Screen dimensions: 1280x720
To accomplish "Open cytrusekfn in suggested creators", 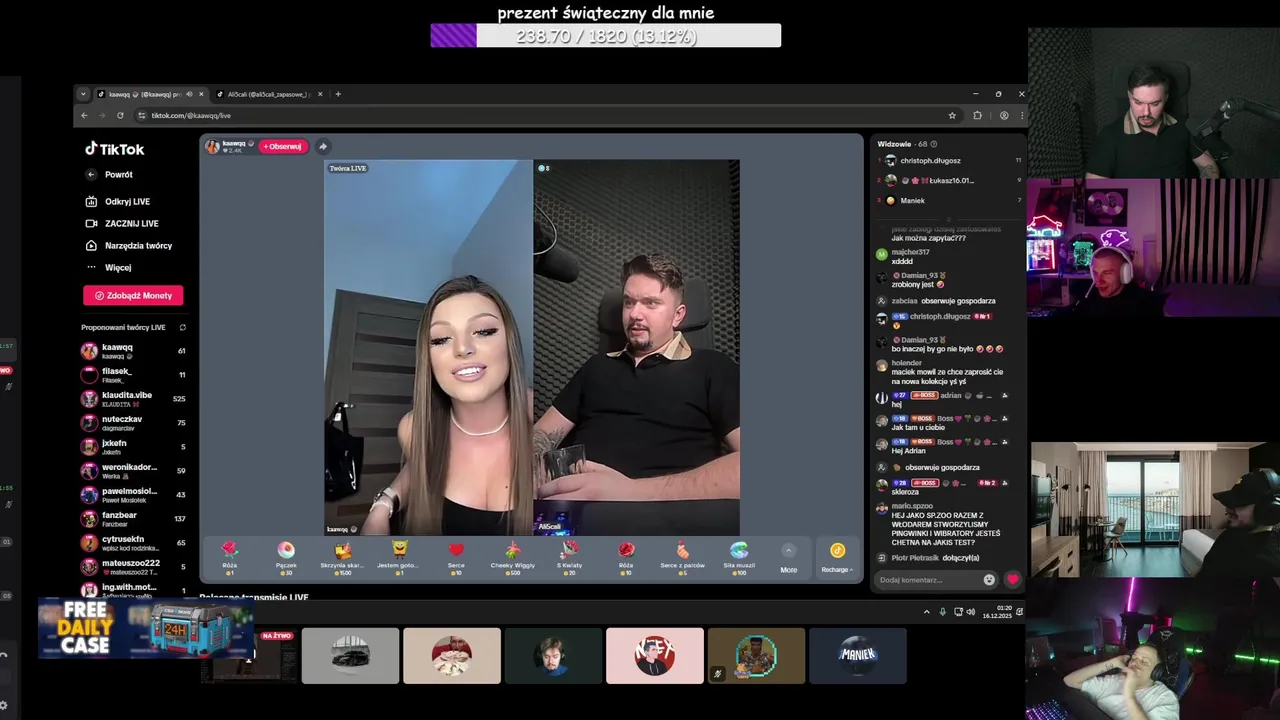I will 133,543.
